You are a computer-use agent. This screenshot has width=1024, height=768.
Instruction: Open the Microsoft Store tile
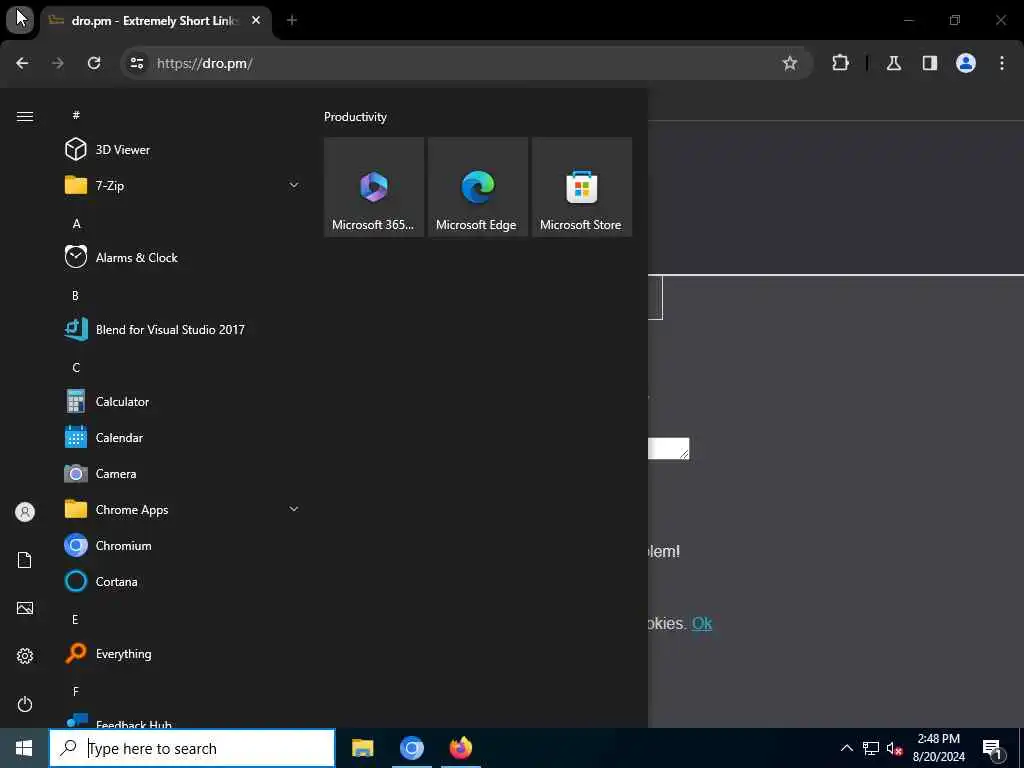click(x=582, y=187)
